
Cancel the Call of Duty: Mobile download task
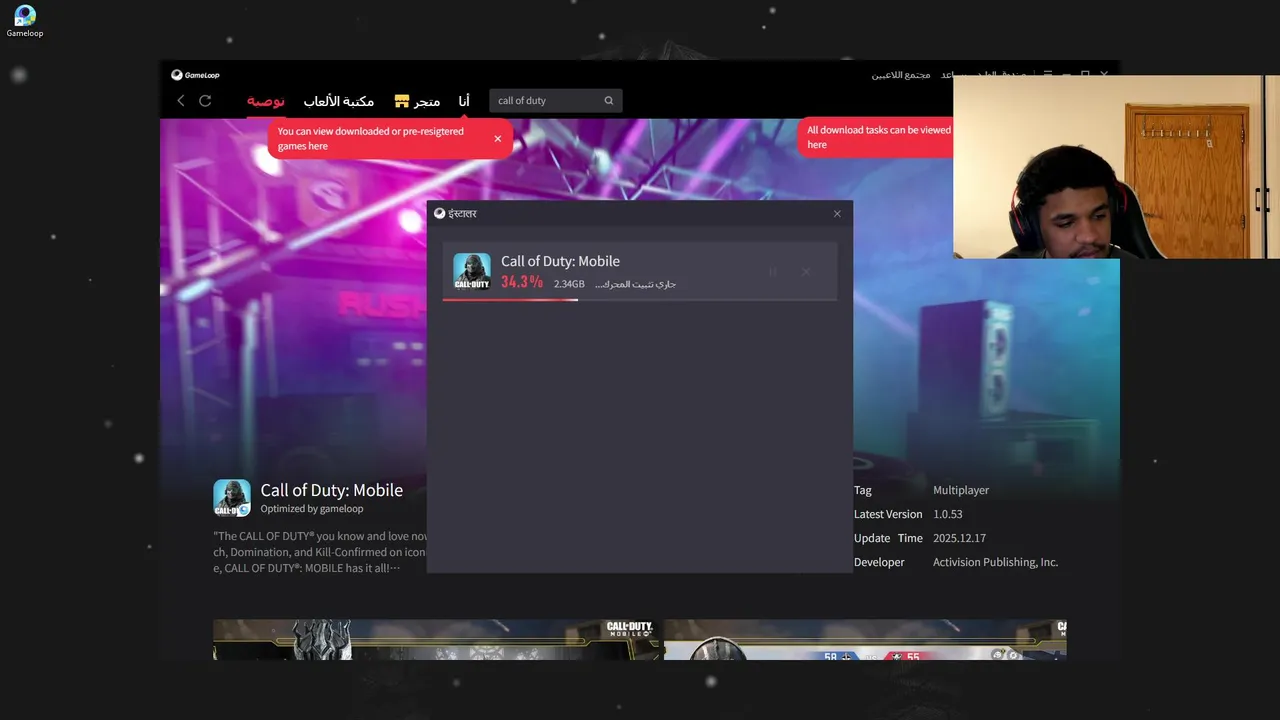806,272
